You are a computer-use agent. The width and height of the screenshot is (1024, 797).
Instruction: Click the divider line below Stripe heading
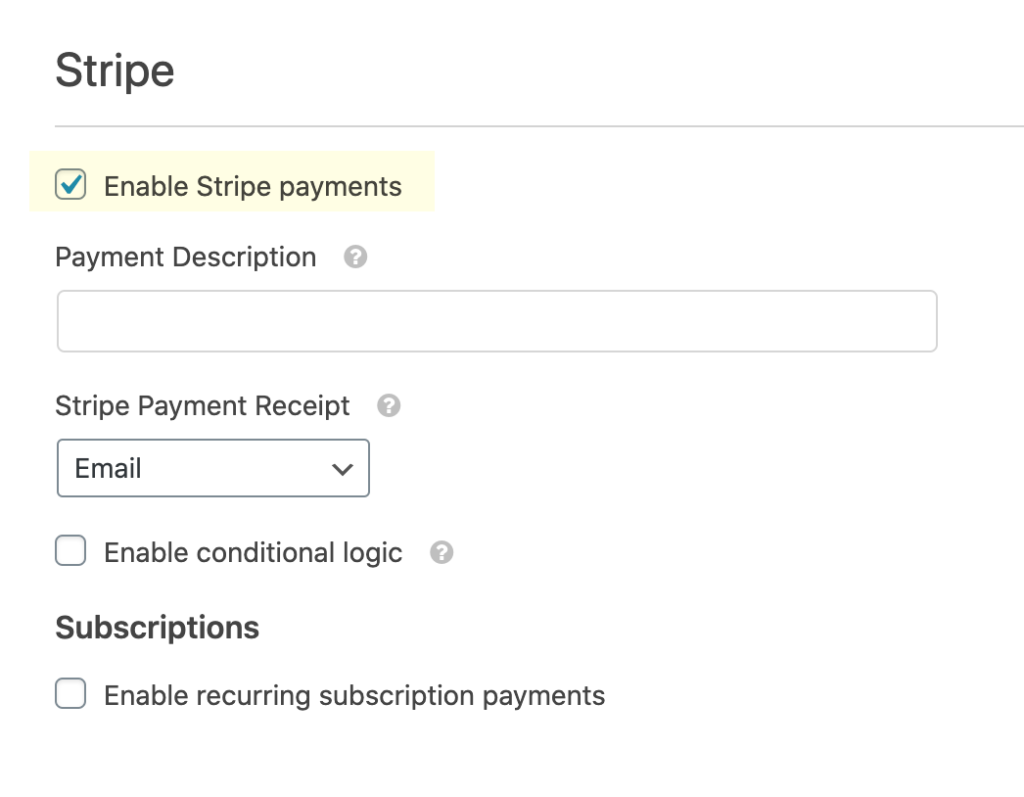coord(539,126)
